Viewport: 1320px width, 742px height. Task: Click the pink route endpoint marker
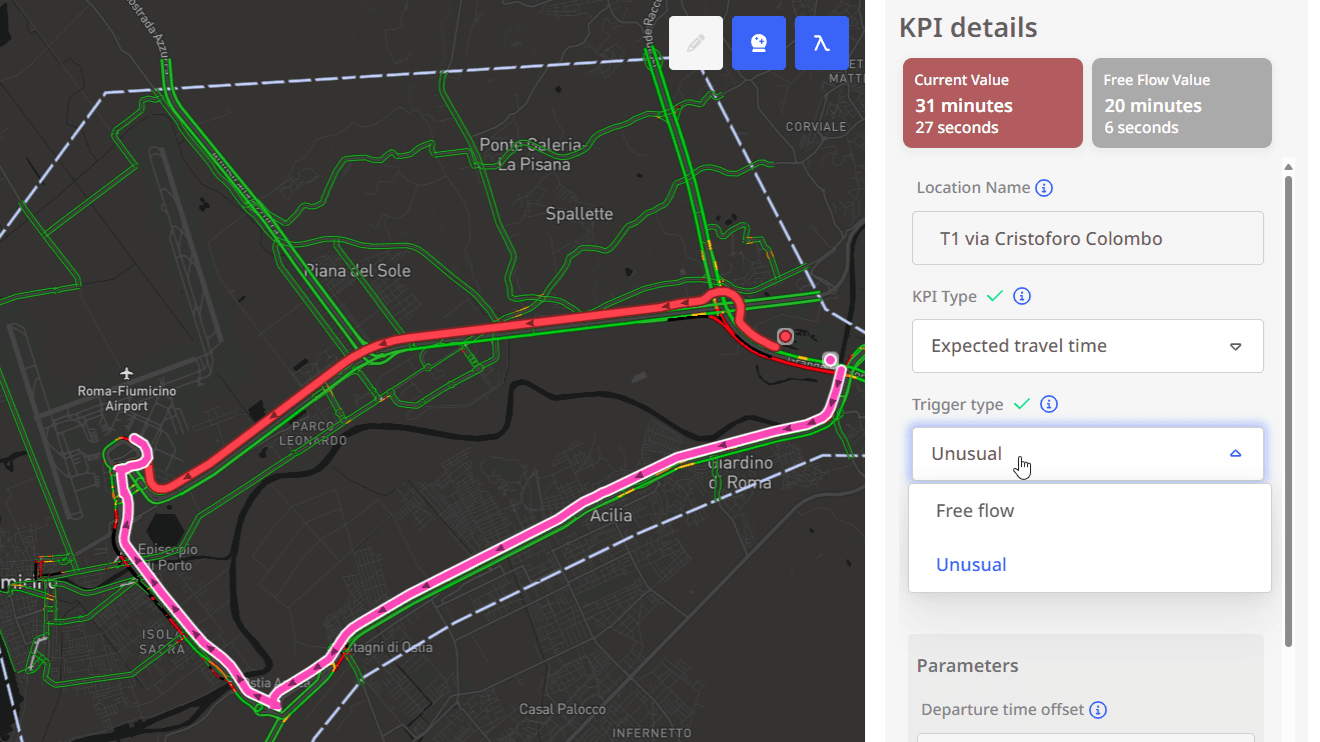point(830,359)
